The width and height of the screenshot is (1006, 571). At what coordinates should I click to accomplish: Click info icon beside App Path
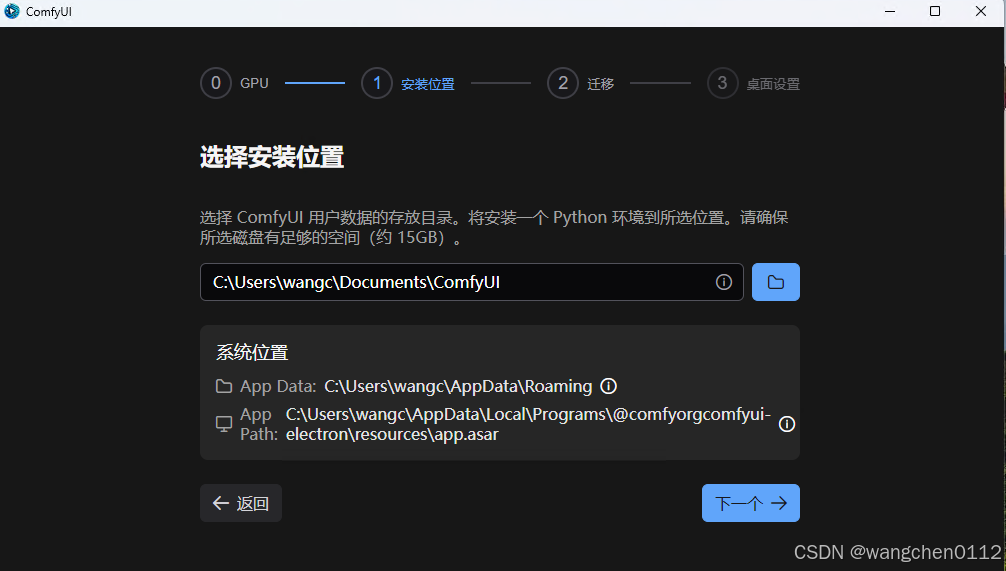[787, 424]
